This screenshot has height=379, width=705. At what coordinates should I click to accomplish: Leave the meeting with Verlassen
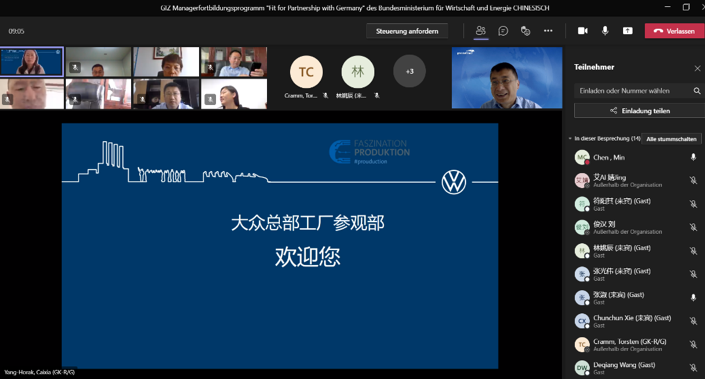(674, 31)
